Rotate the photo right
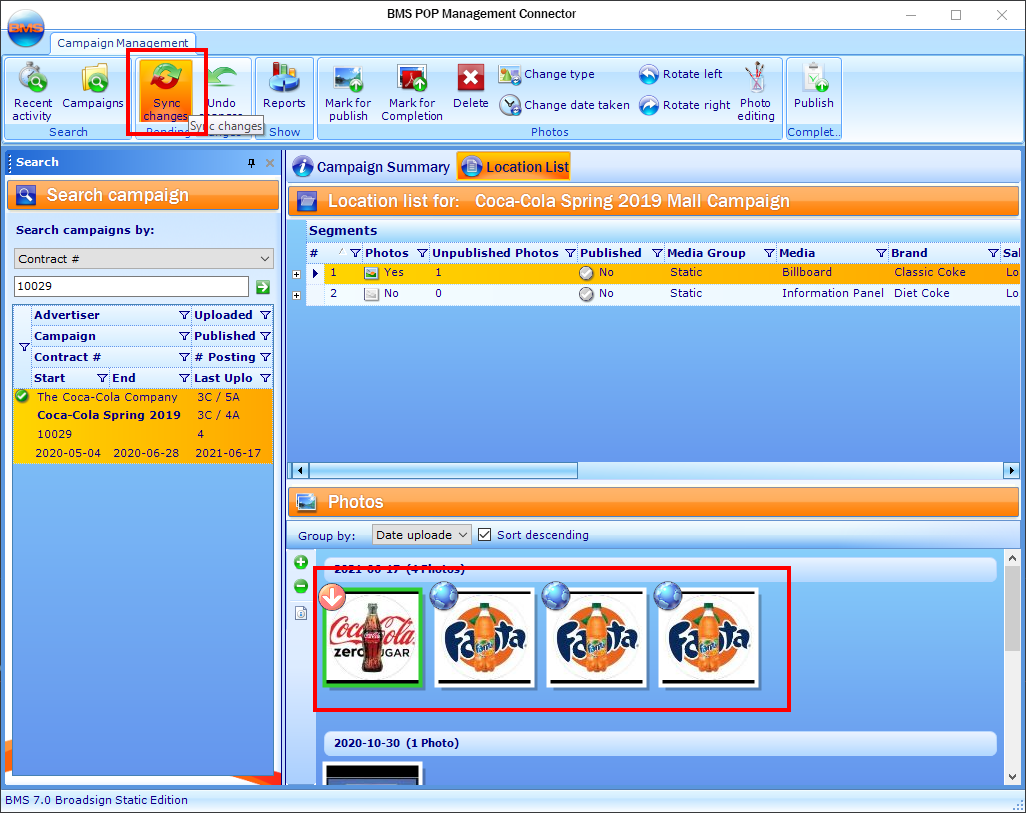The height and width of the screenshot is (813, 1026). click(684, 105)
